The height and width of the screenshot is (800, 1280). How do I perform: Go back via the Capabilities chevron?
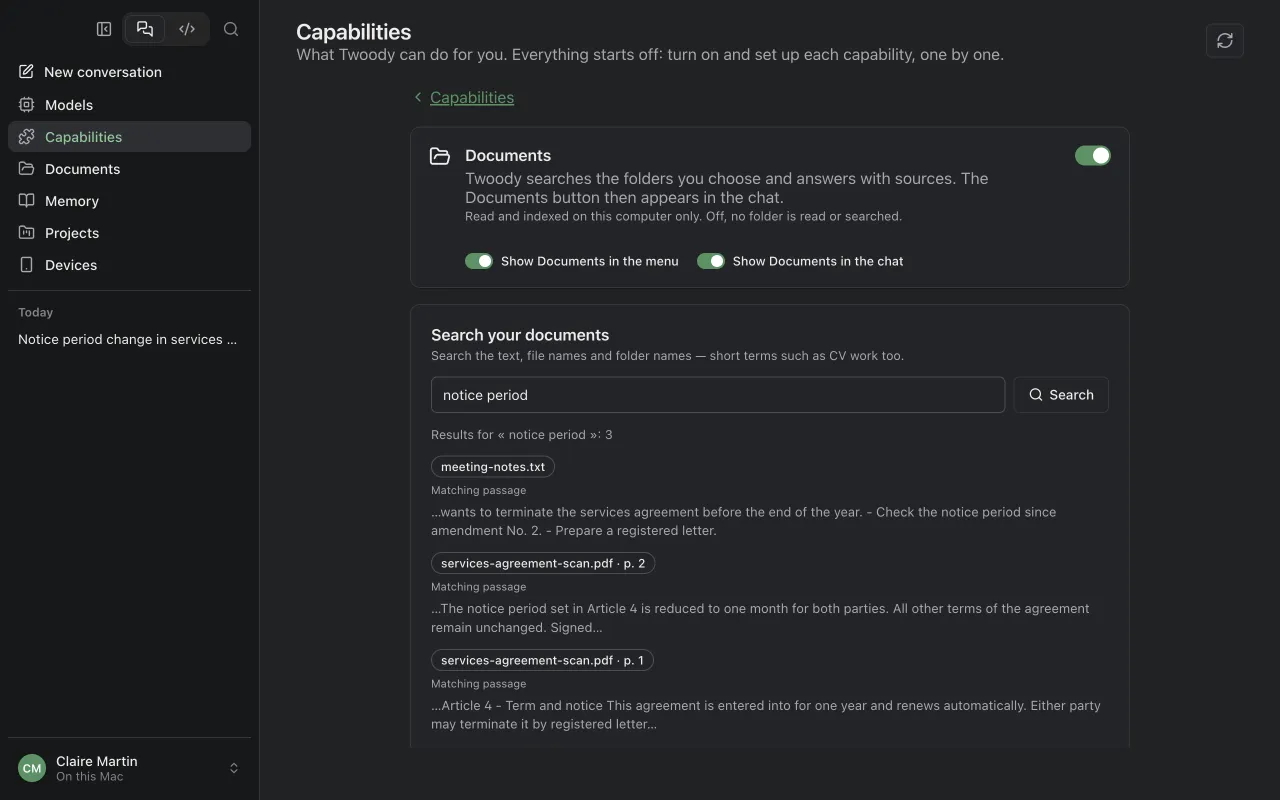[x=418, y=97]
